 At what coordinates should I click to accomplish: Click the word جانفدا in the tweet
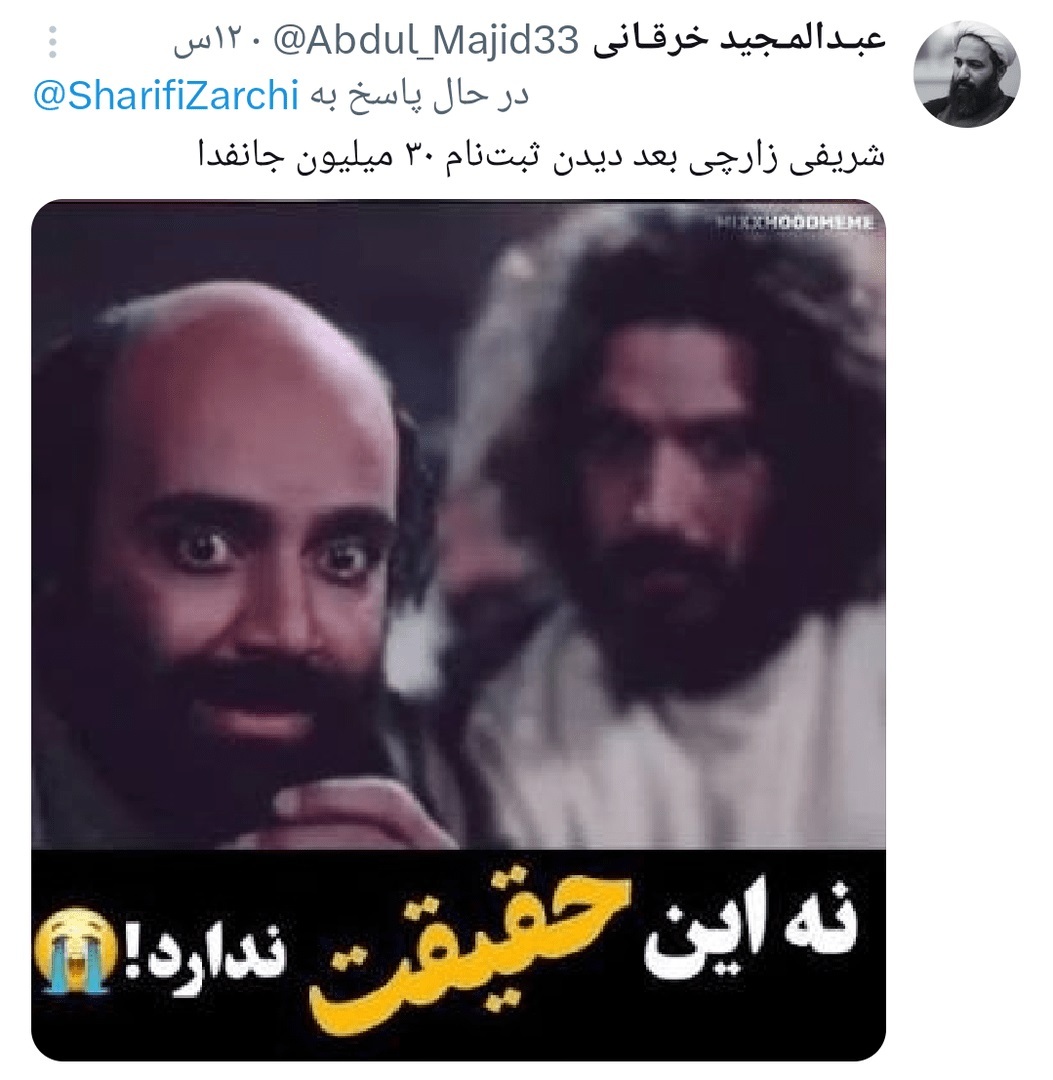240,156
